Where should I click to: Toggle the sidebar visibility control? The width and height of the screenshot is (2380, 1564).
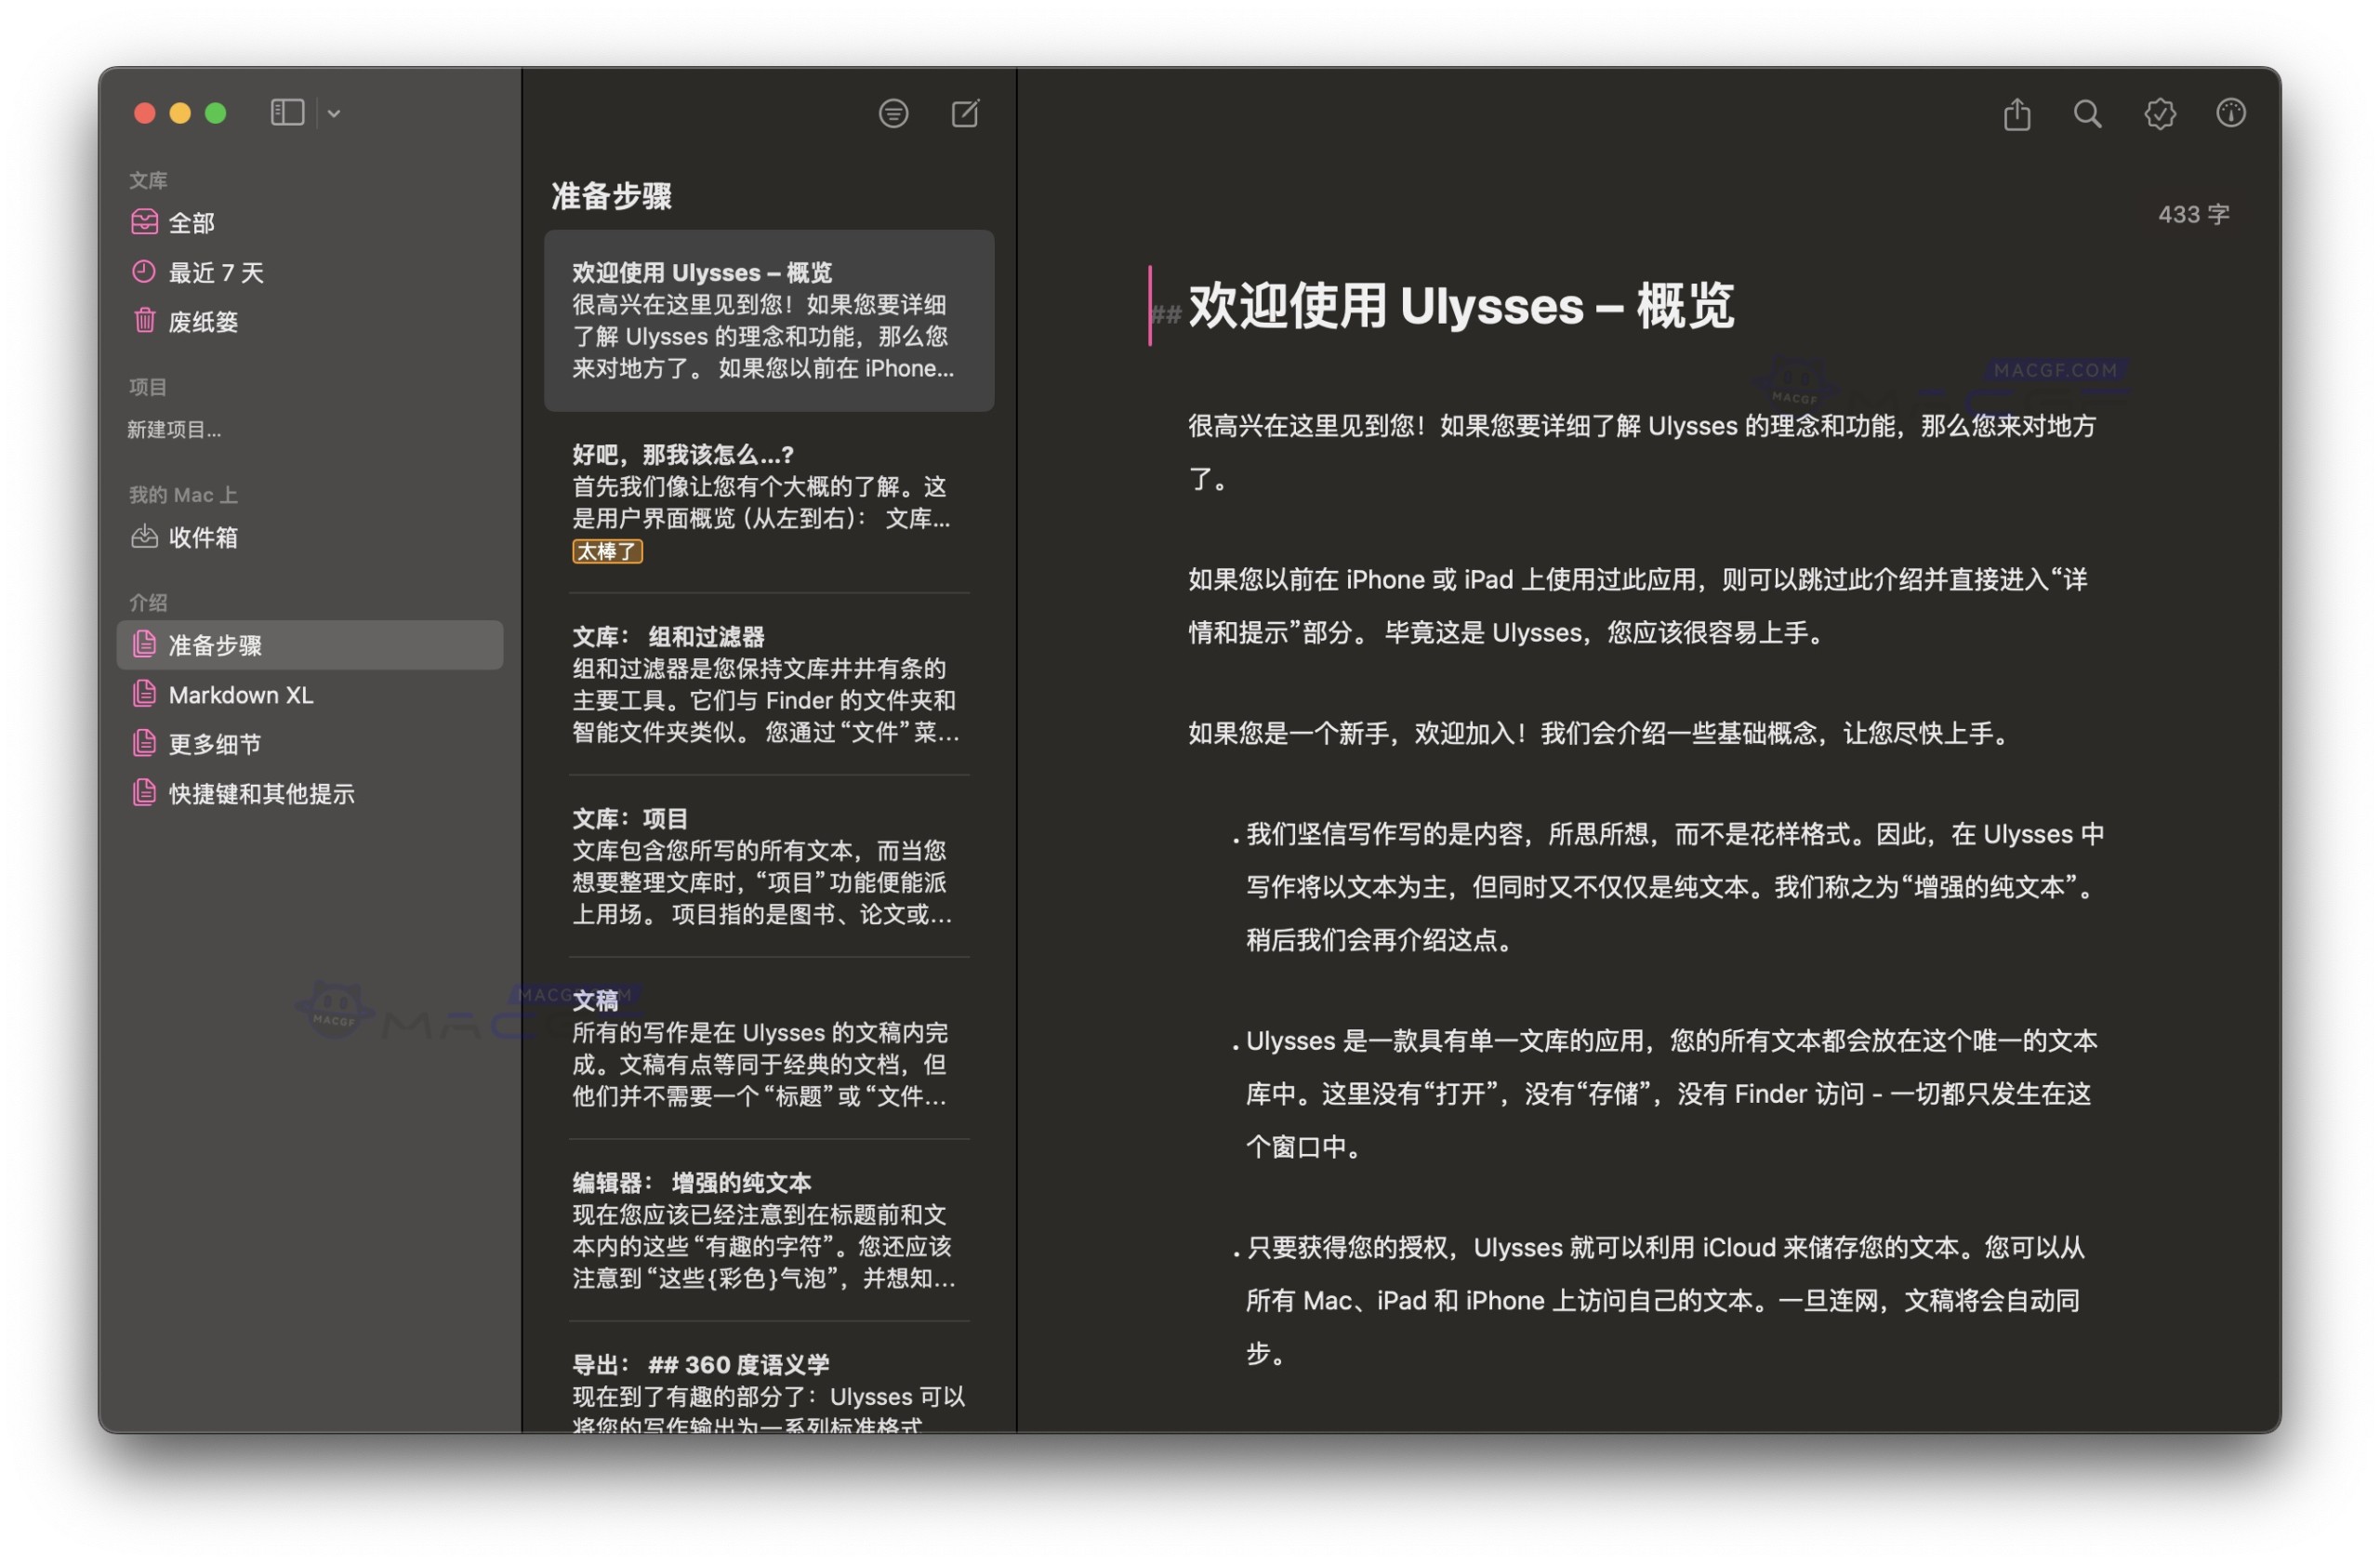287,113
